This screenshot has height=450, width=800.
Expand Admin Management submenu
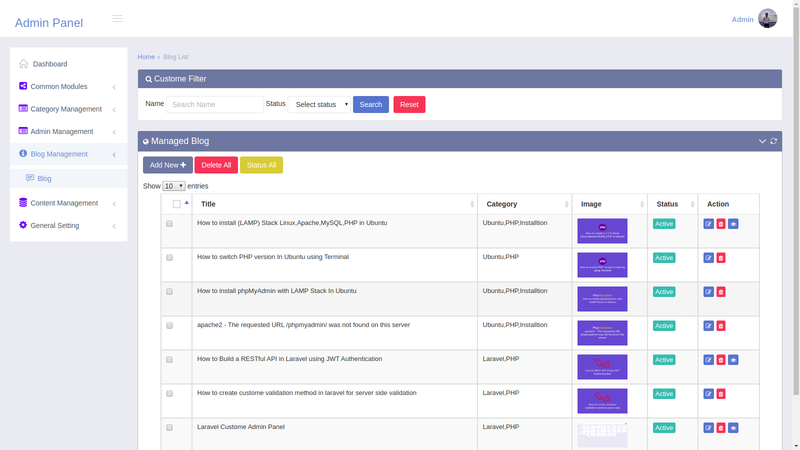coord(68,132)
